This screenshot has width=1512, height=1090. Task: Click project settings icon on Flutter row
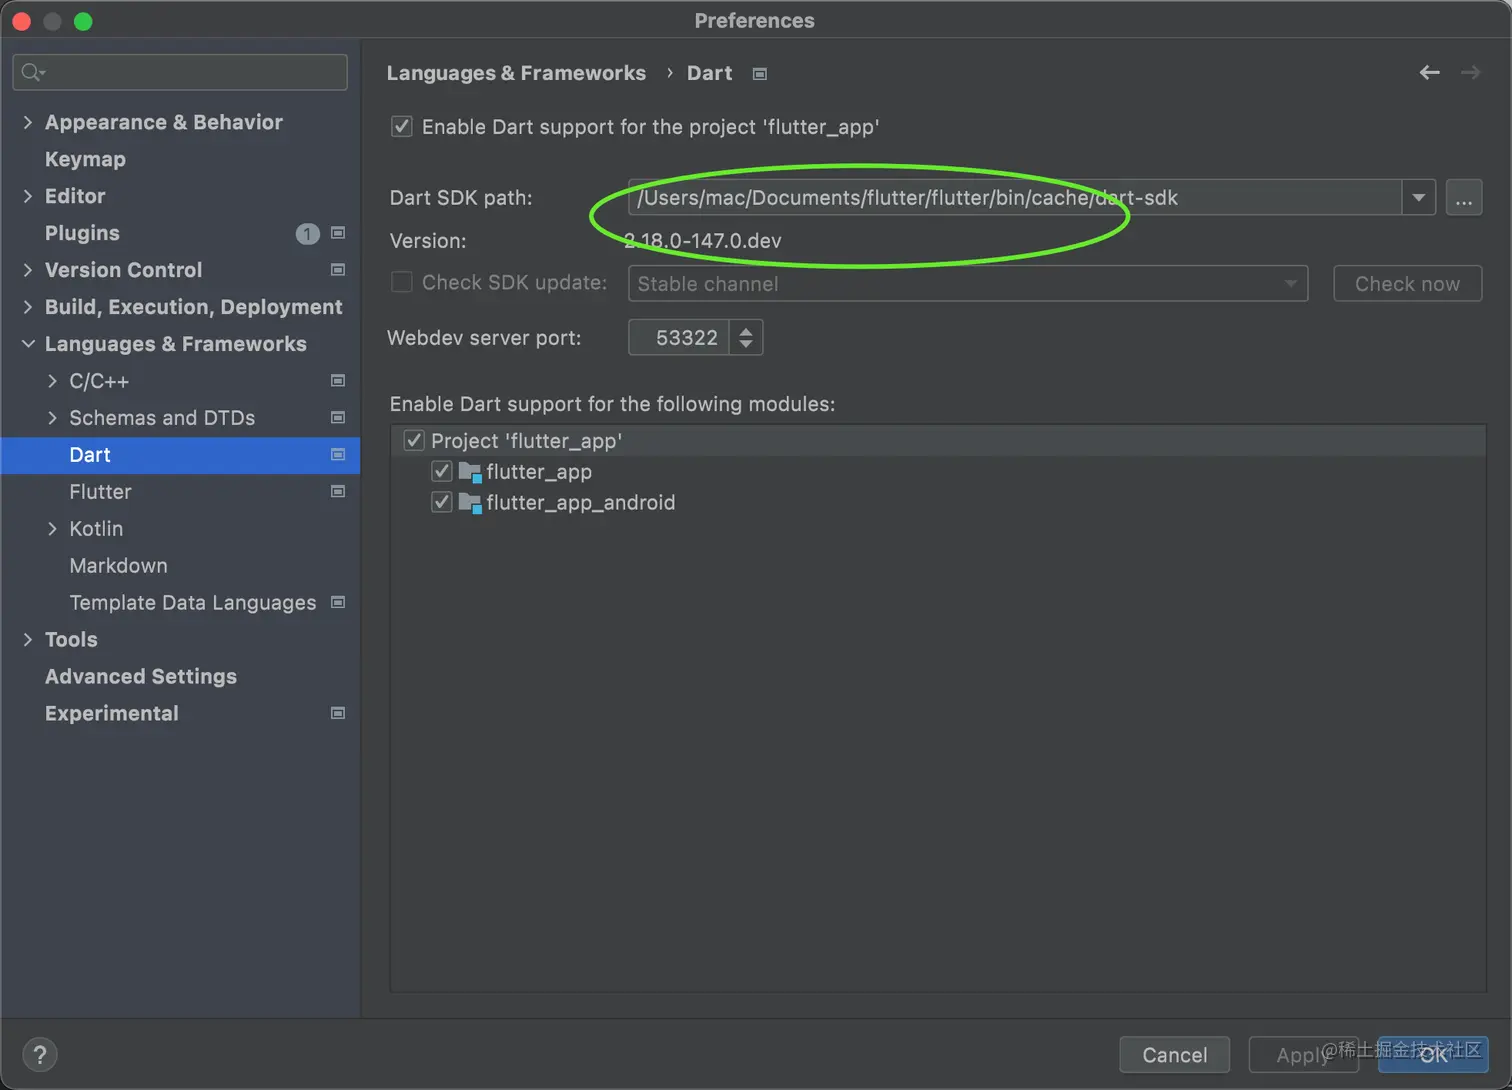tap(338, 492)
